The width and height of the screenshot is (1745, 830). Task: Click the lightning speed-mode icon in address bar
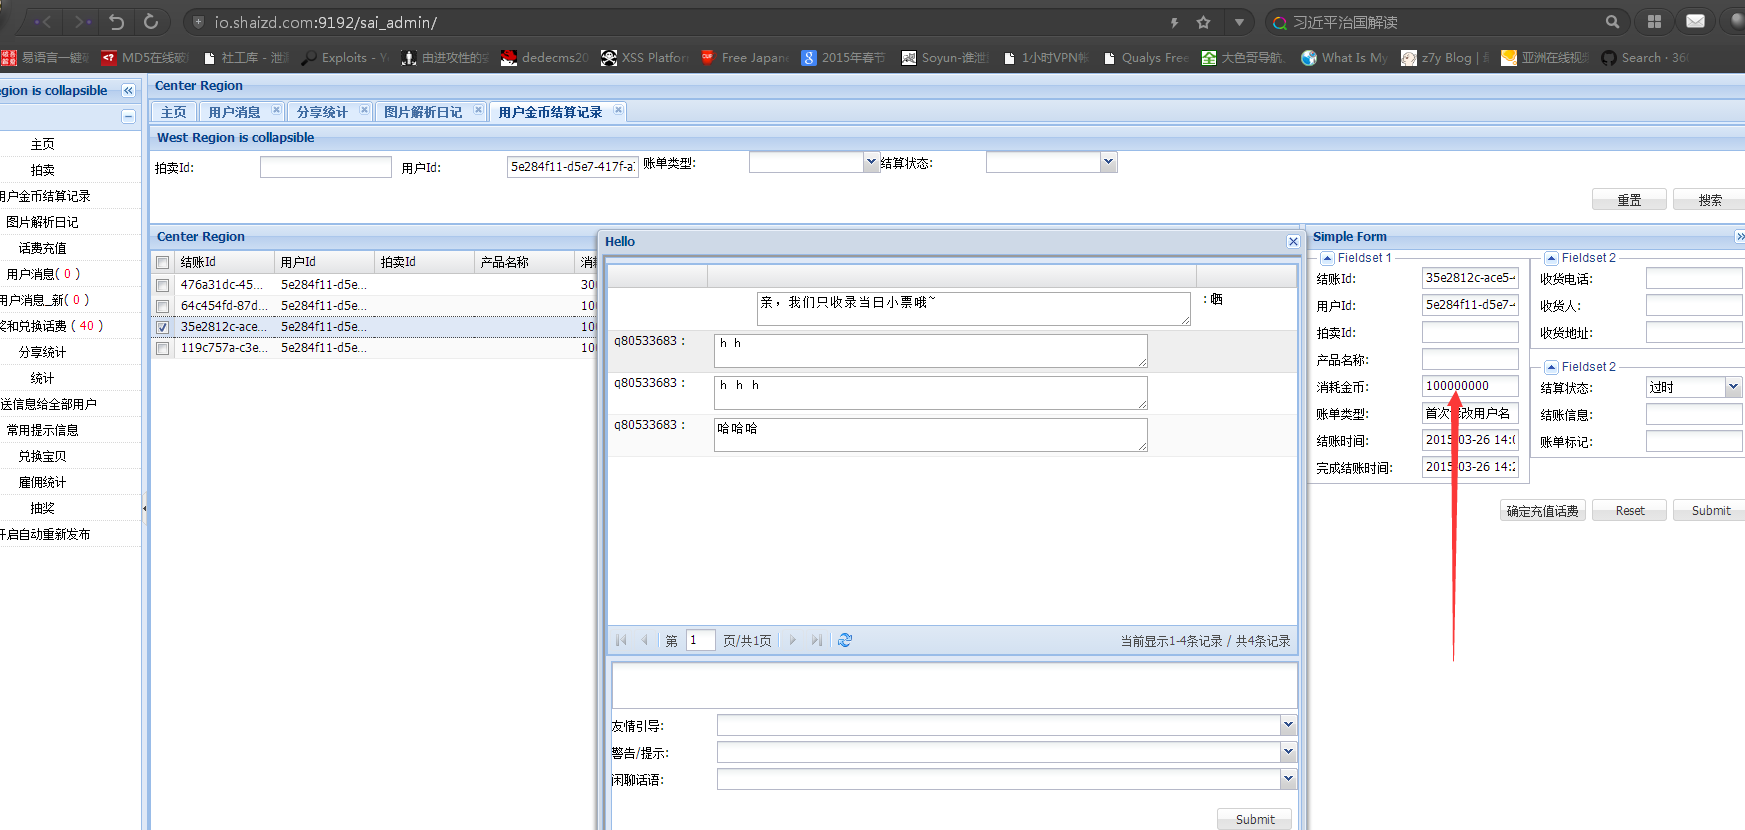[1174, 22]
